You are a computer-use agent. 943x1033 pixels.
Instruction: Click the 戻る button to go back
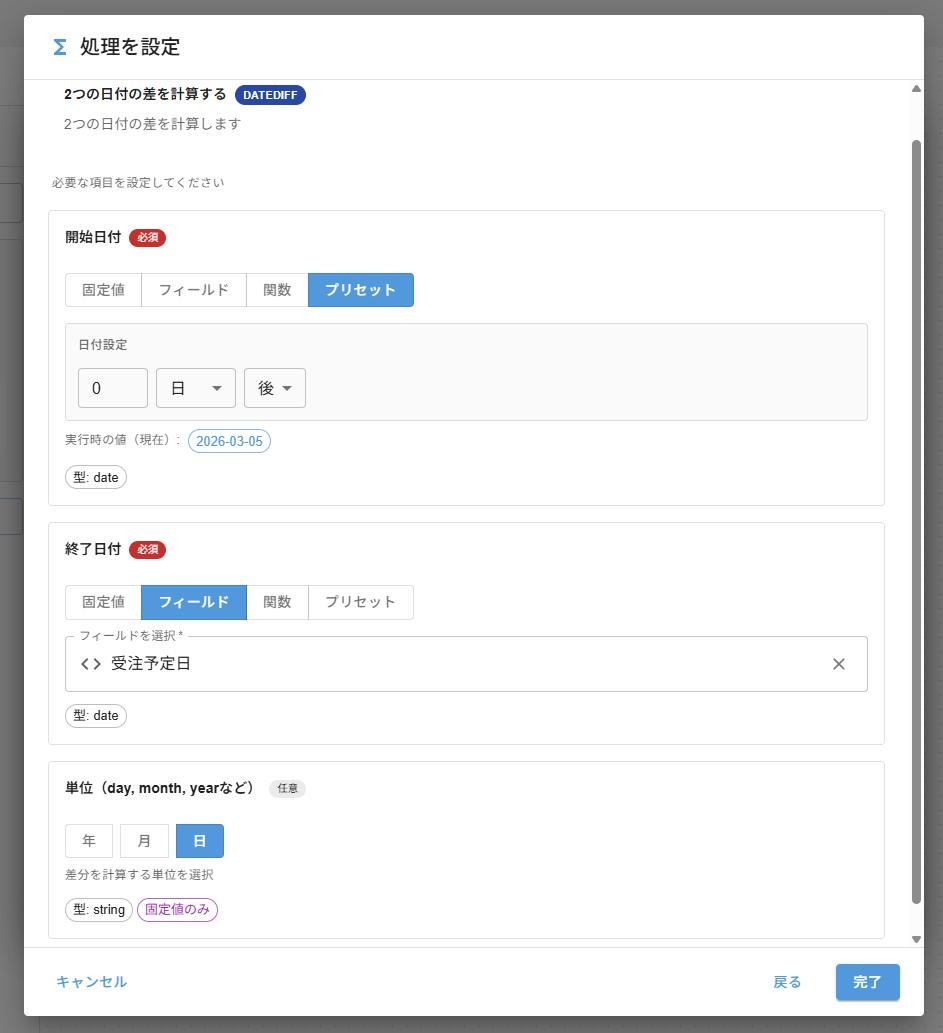coord(786,981)
